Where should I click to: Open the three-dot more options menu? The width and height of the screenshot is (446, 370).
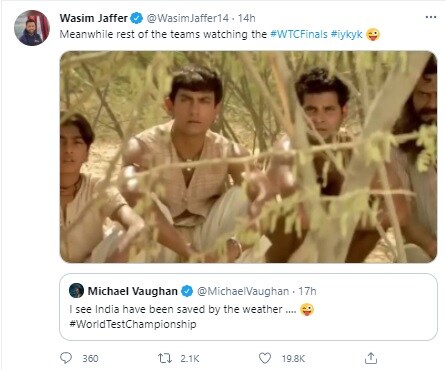[x=431, y=17]
